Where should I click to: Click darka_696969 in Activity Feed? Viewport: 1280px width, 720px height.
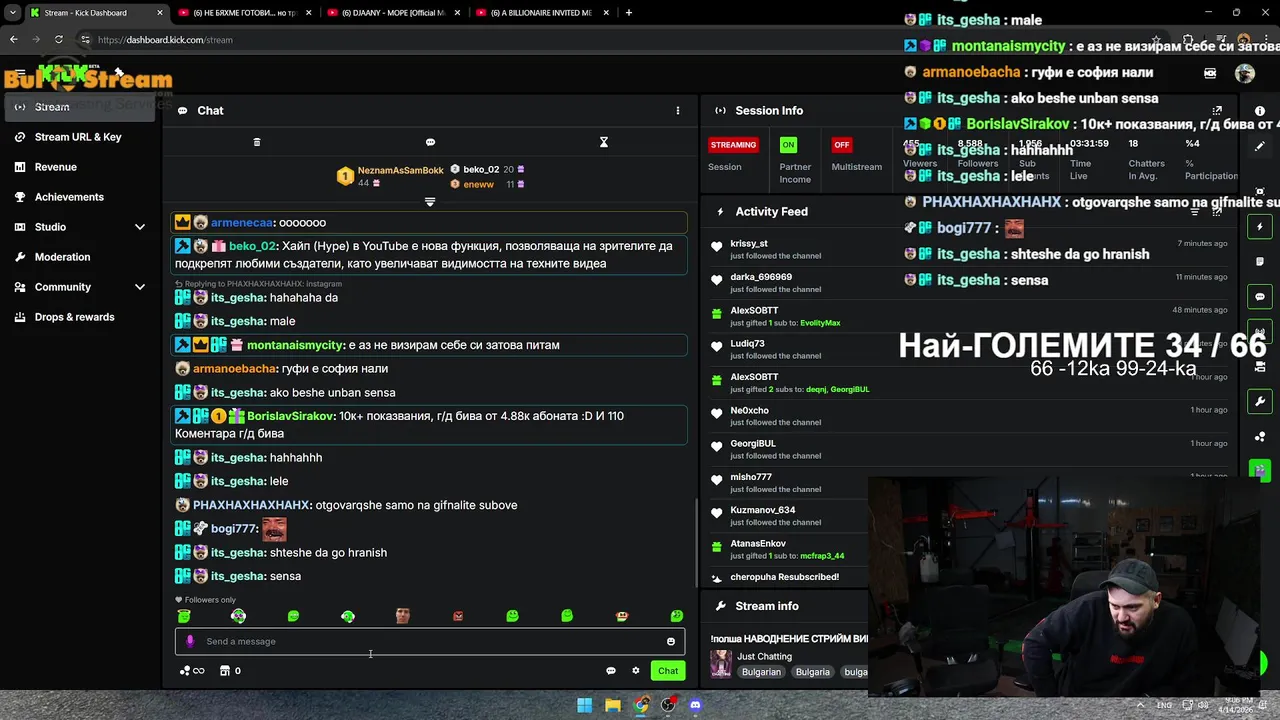pyautogui.click(x=761, y=277)
